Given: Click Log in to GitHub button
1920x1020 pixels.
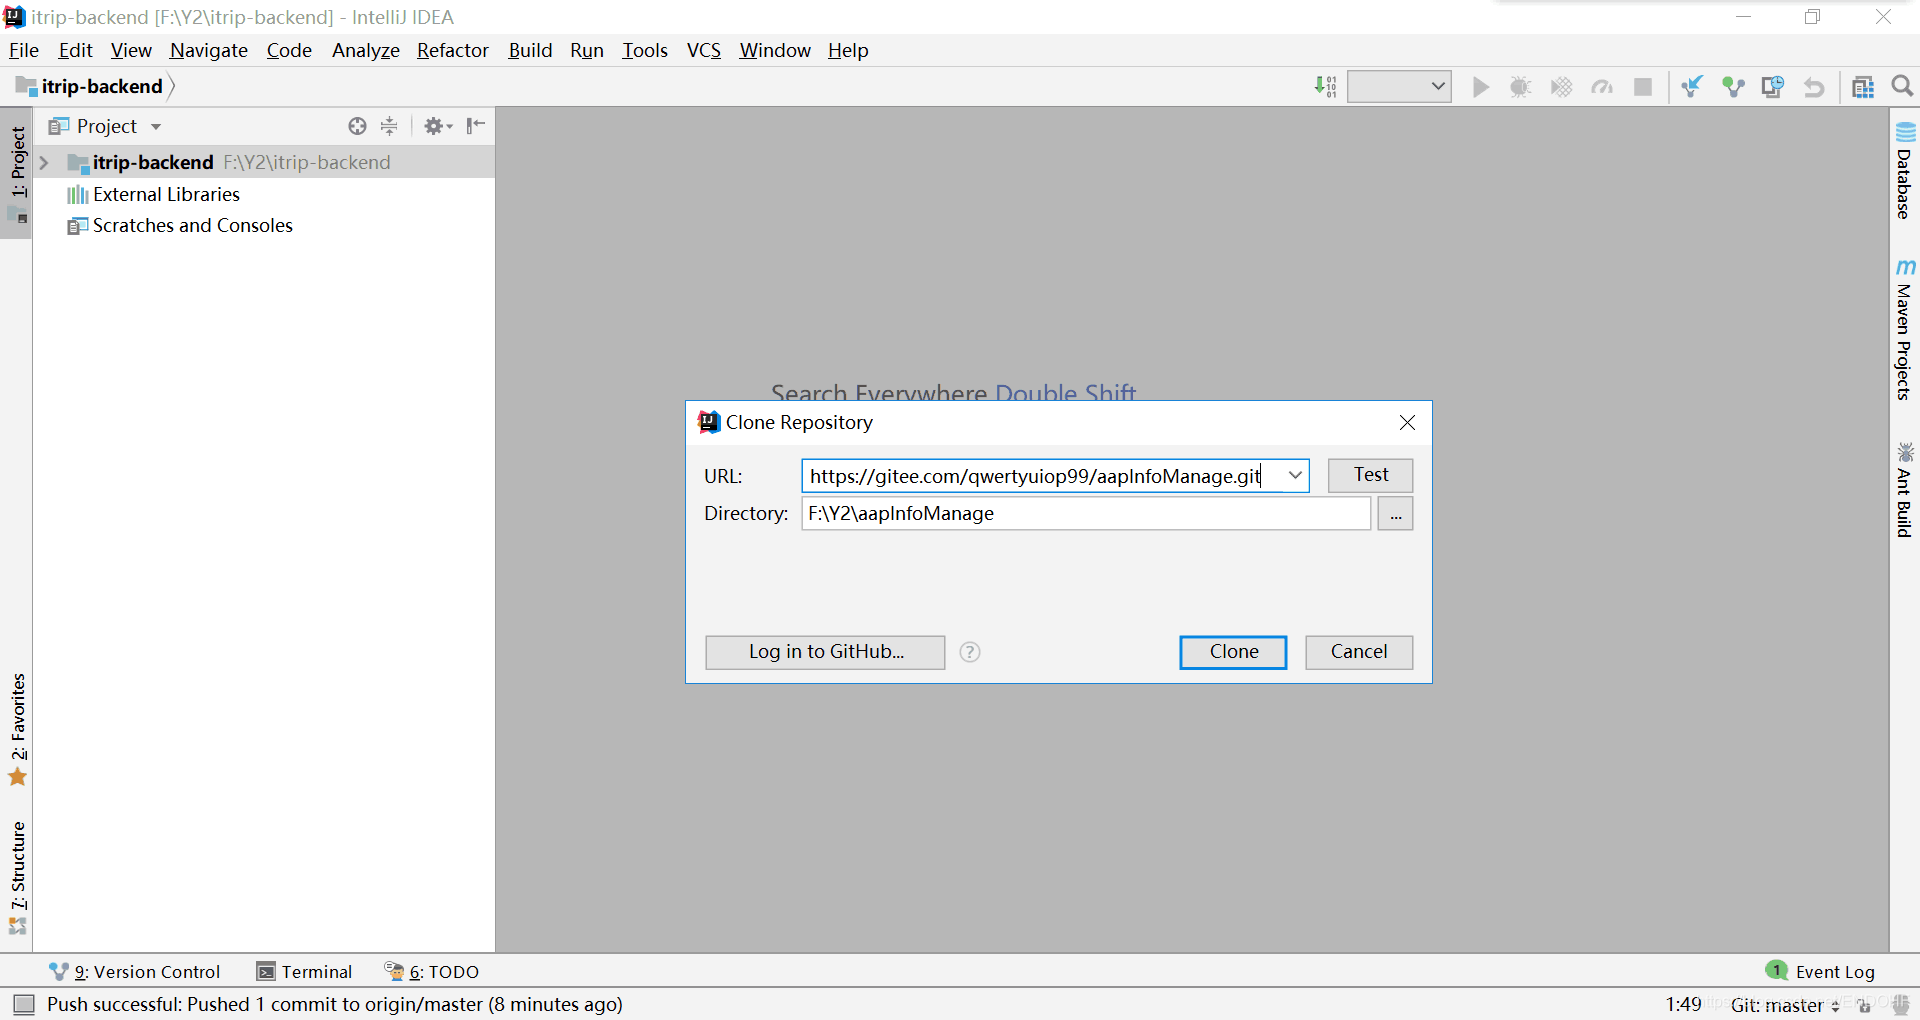Looking at the screenshot, I should (825, 652).
